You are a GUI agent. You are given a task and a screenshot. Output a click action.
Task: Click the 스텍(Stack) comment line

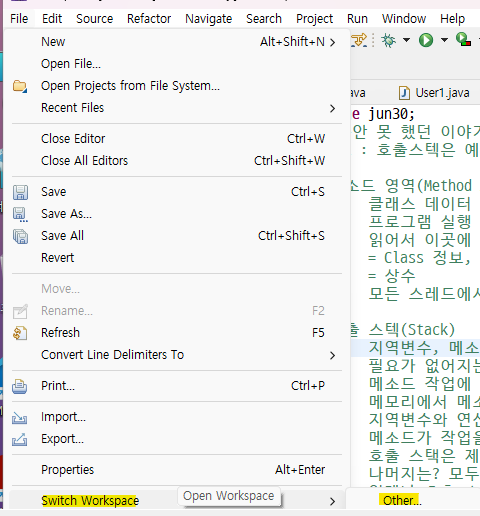[412, 330]
